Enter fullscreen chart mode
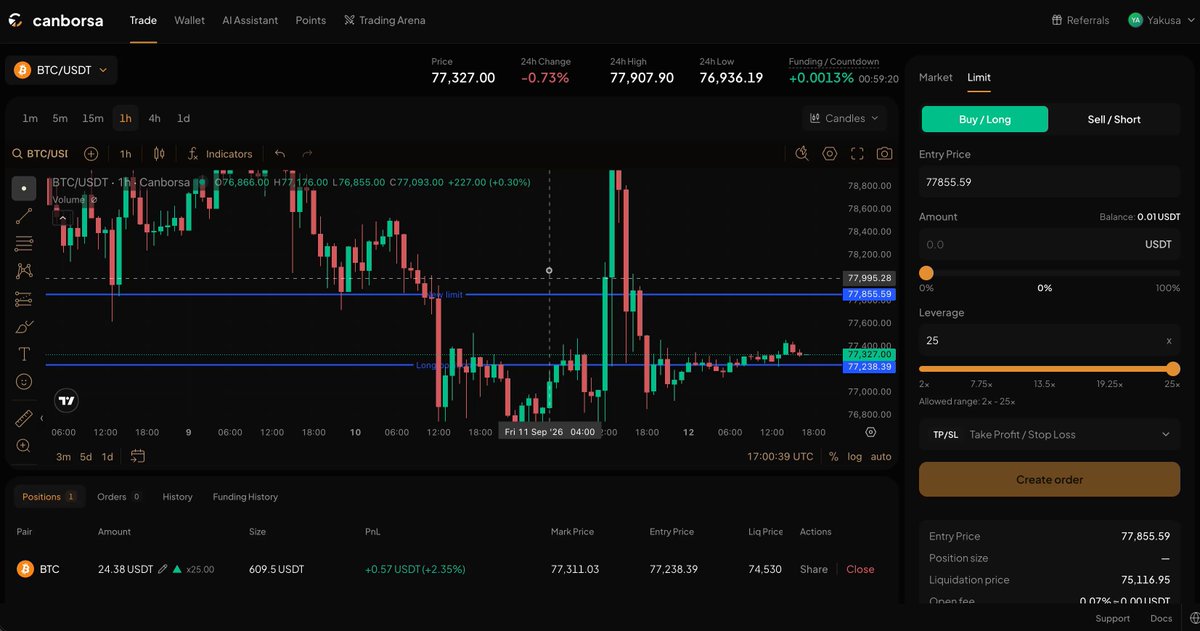Viewport: 1200px width, 631px height. coord(857,154)
